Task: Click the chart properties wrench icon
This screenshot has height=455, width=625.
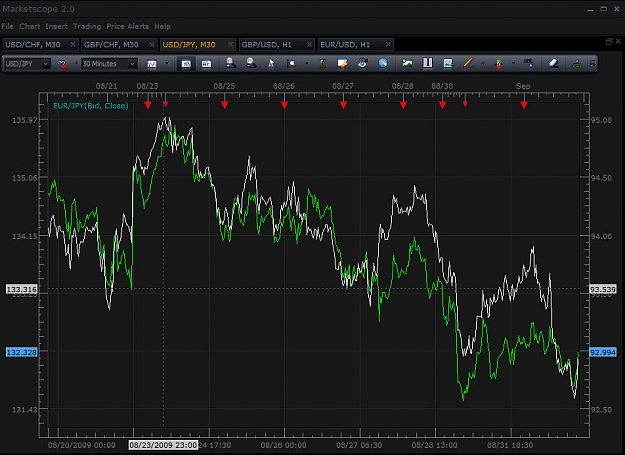Action: [x=342, y=63]
